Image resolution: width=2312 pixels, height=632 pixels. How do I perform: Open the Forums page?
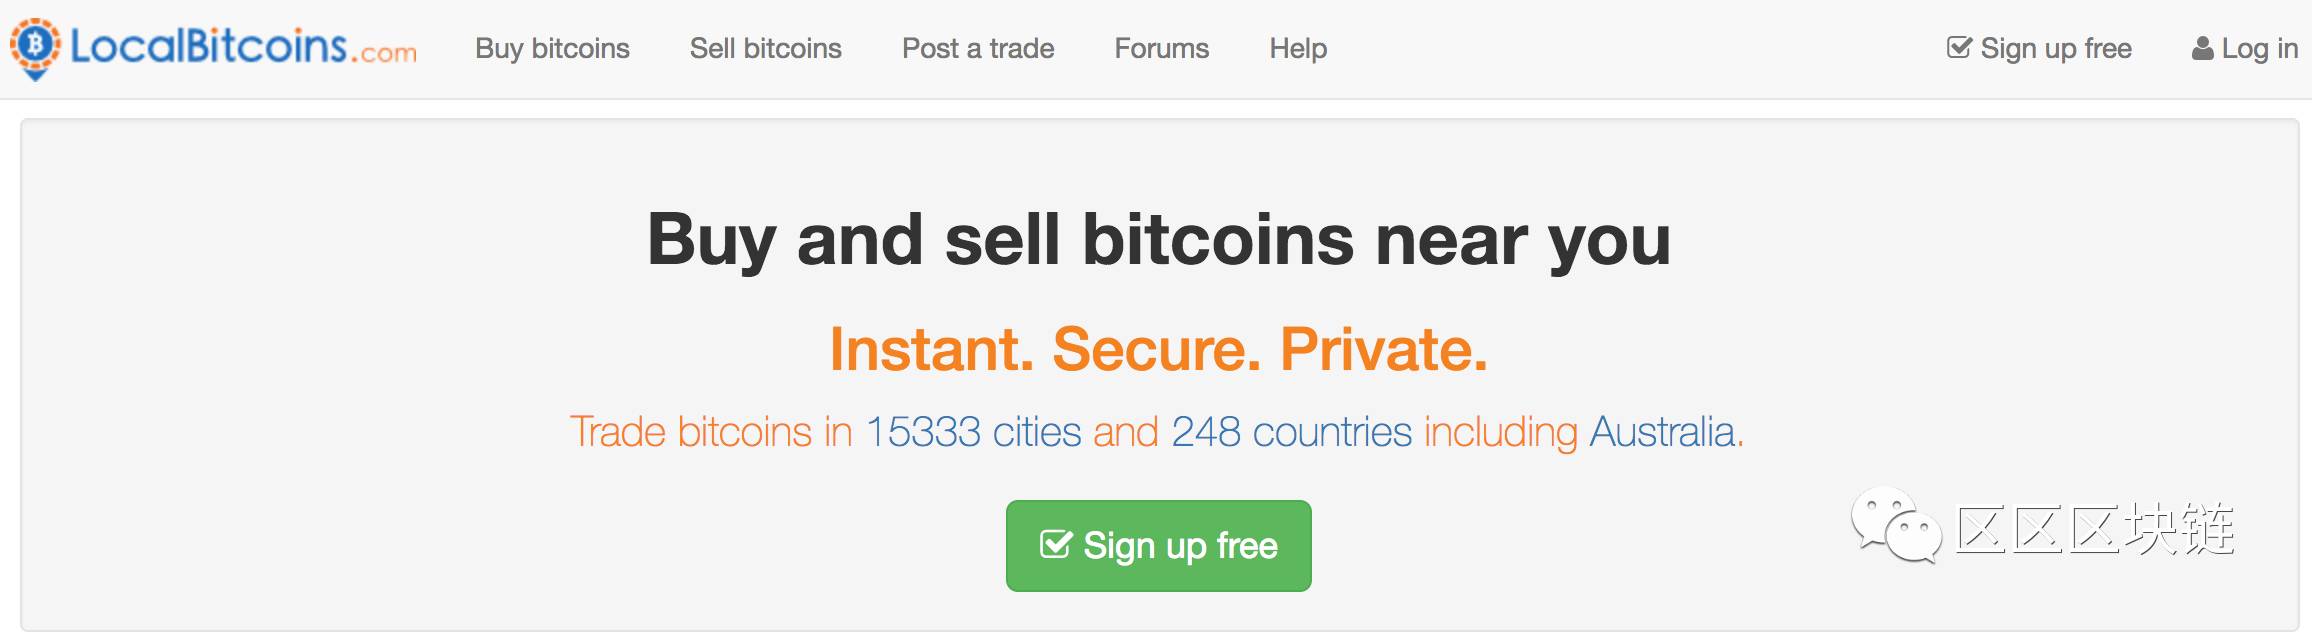[1161, 48]
